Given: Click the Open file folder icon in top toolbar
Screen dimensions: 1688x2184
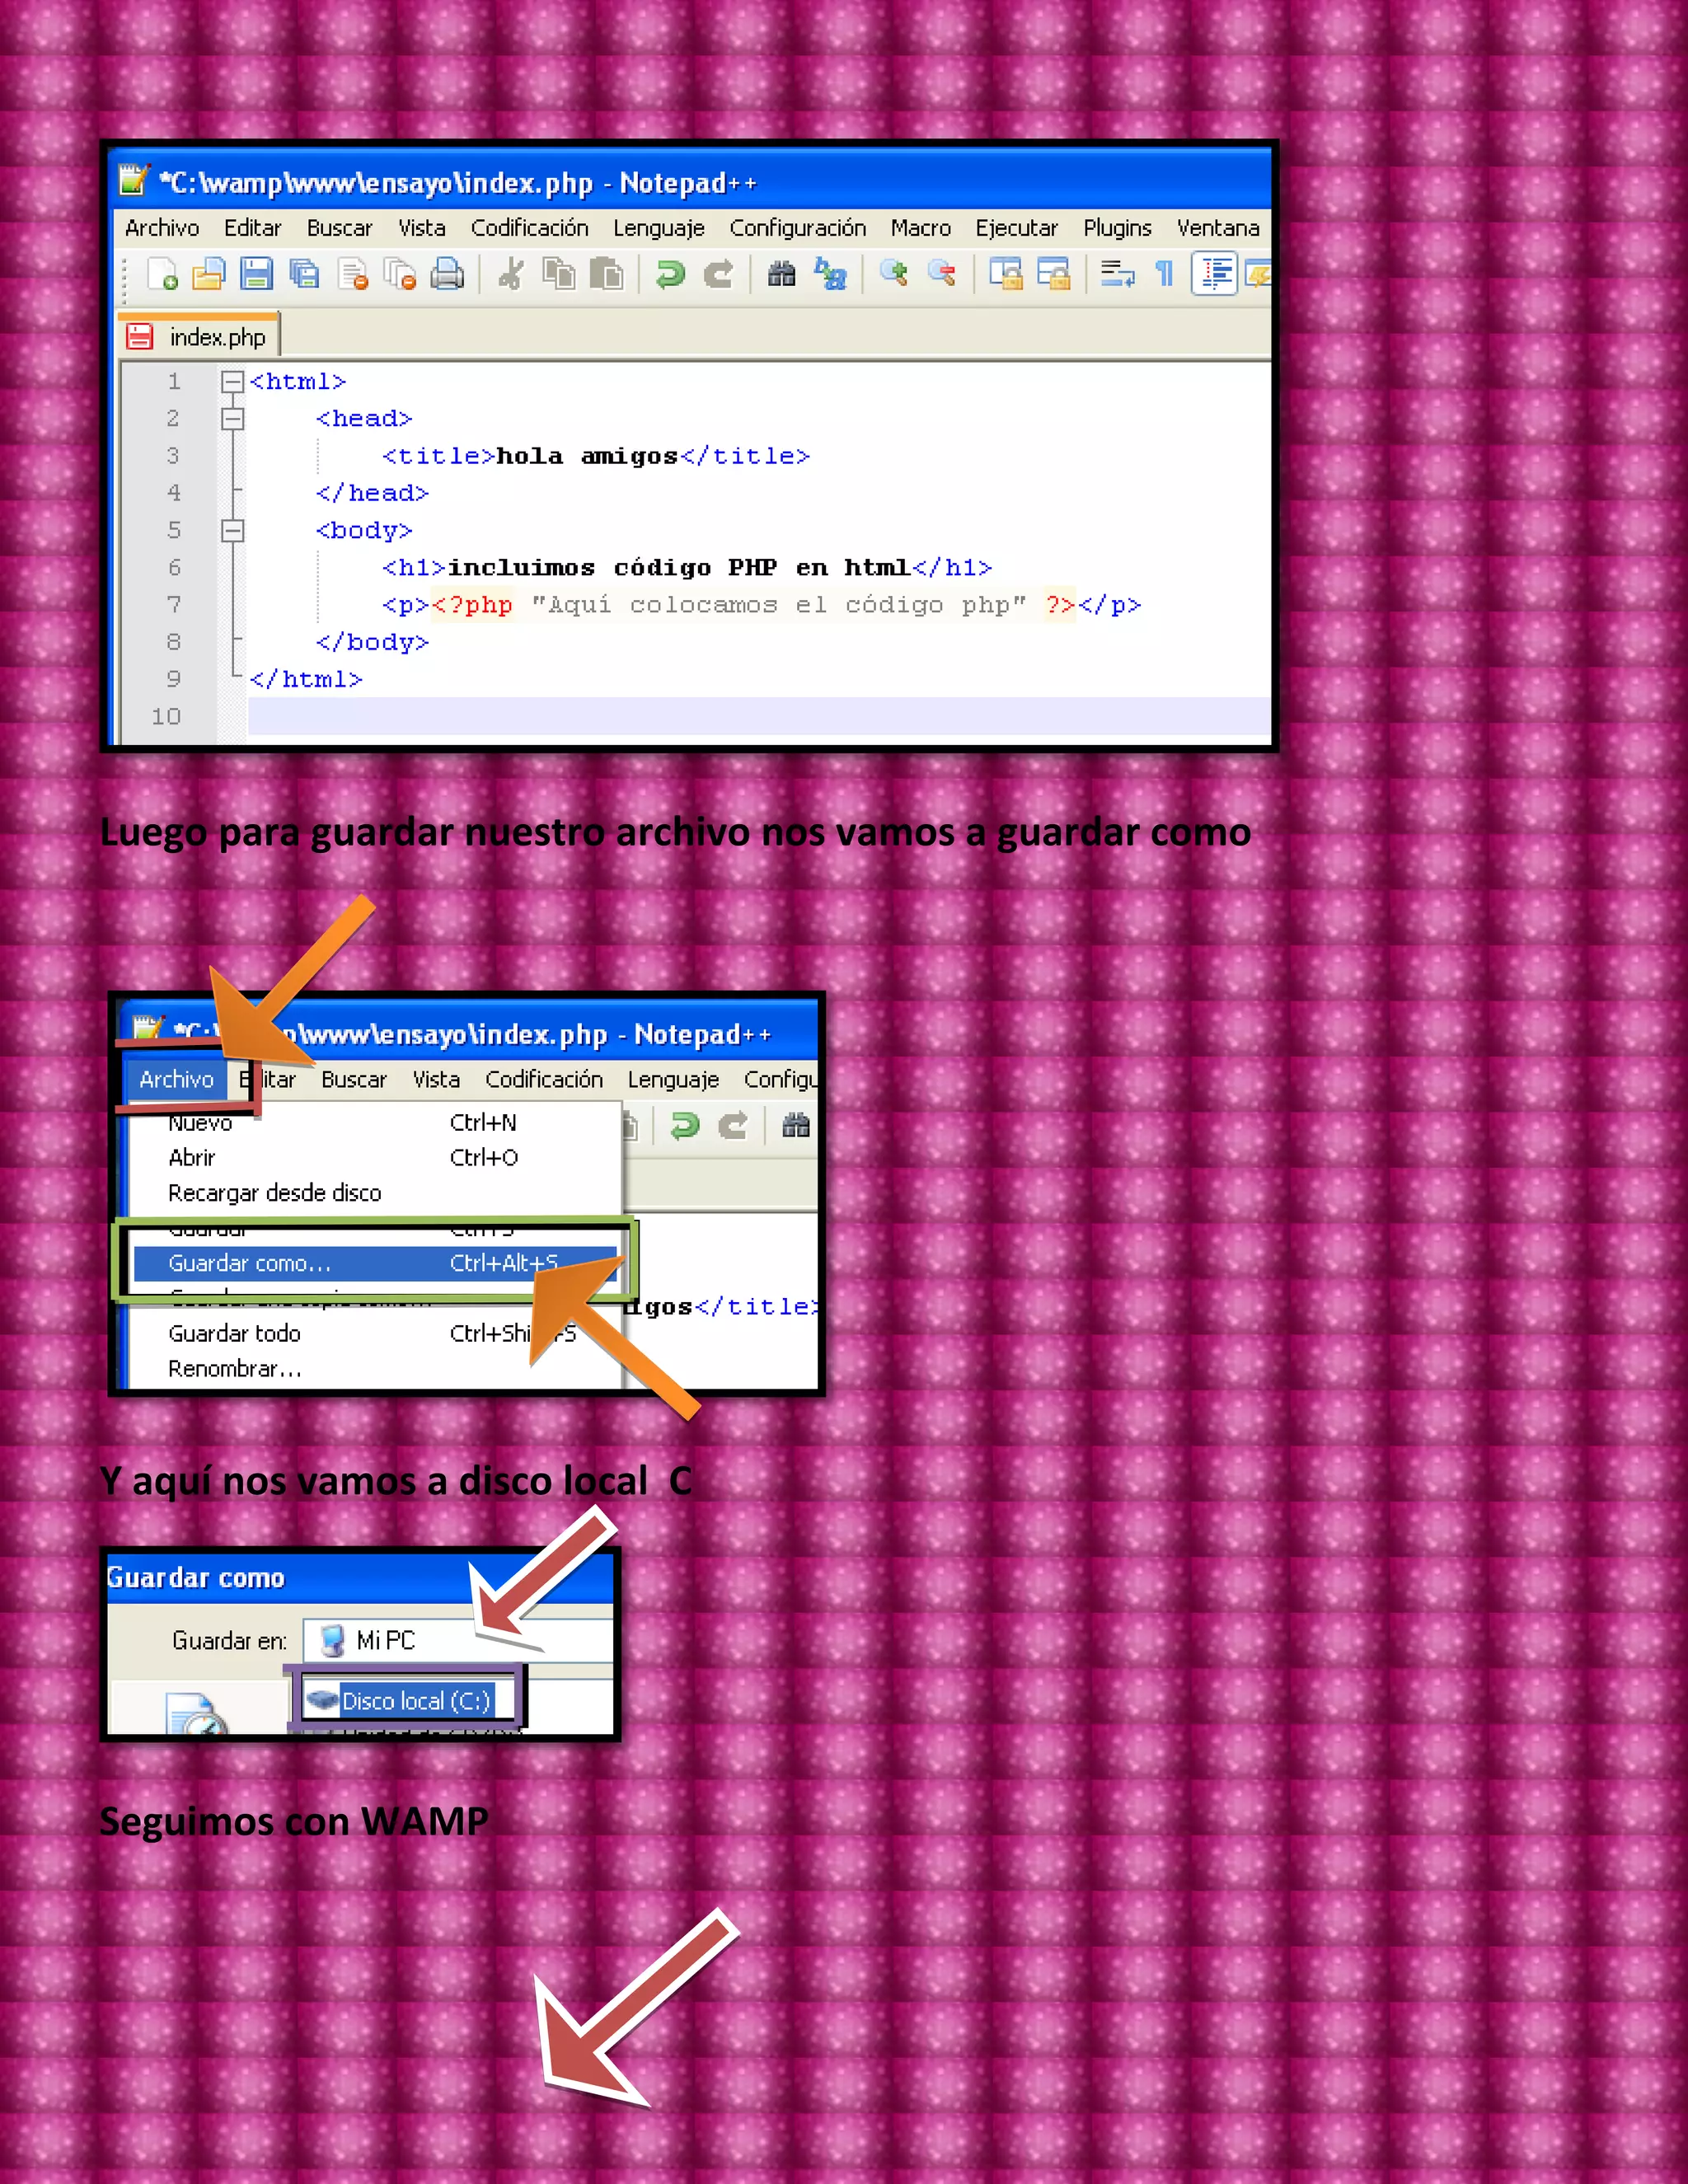Looking at the screenshot, I should pyautogui.click(x=209, y=273).
